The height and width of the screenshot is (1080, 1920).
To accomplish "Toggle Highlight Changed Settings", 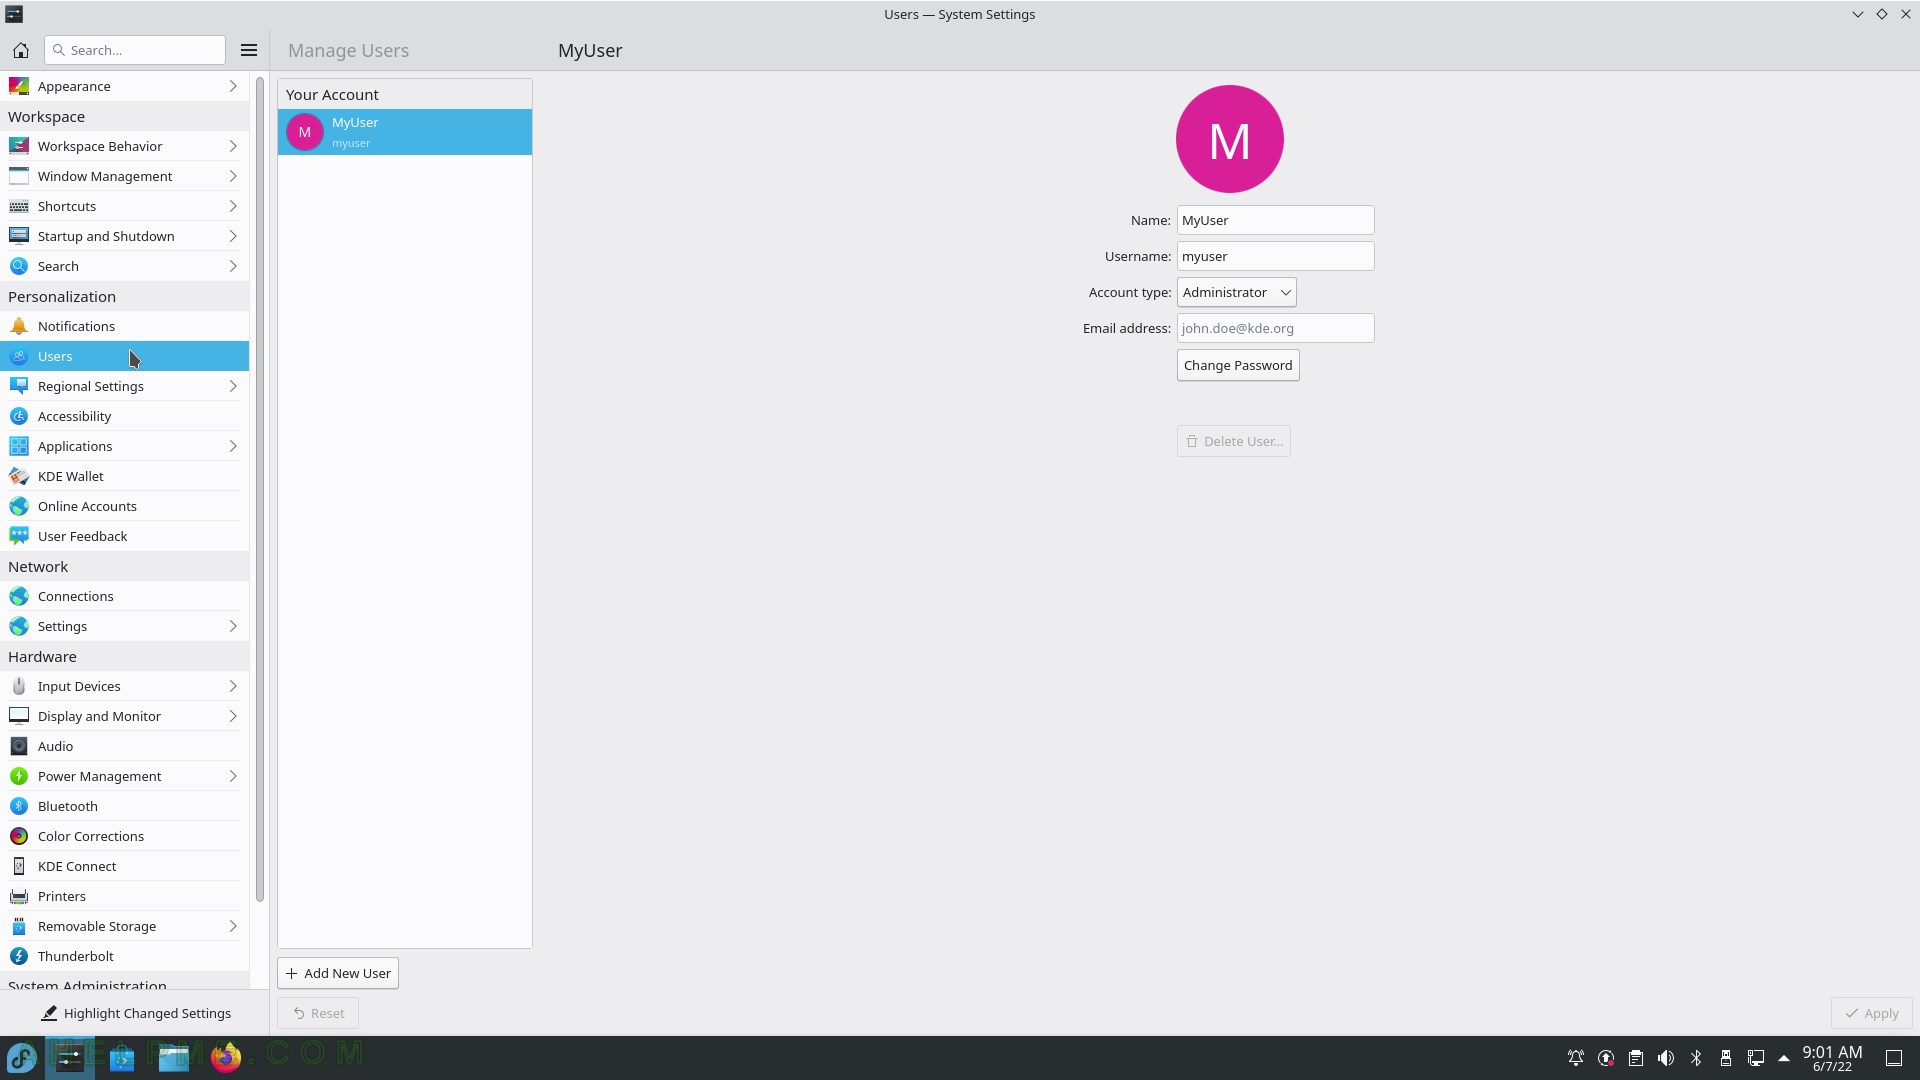I will 135,1013.
